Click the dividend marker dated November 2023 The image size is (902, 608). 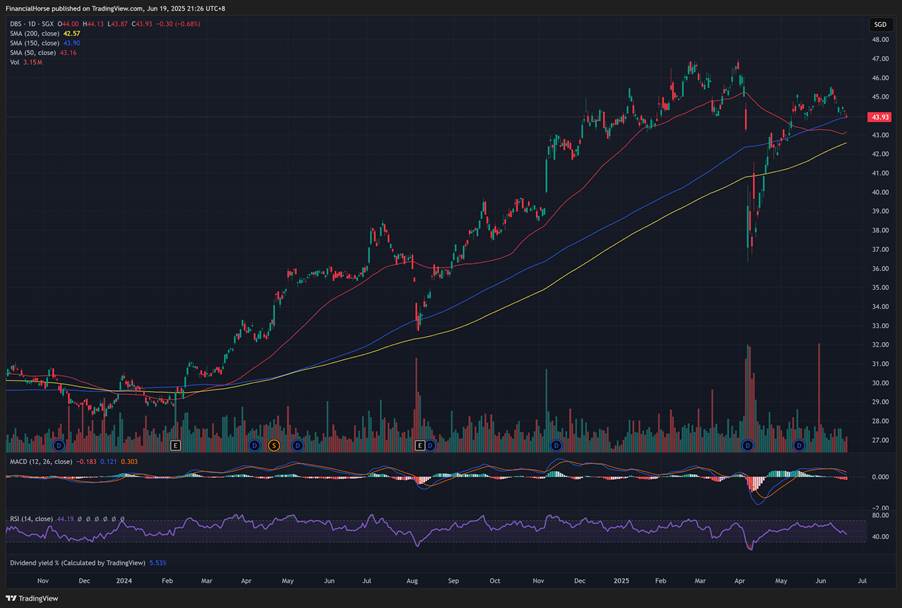(59, 445)
